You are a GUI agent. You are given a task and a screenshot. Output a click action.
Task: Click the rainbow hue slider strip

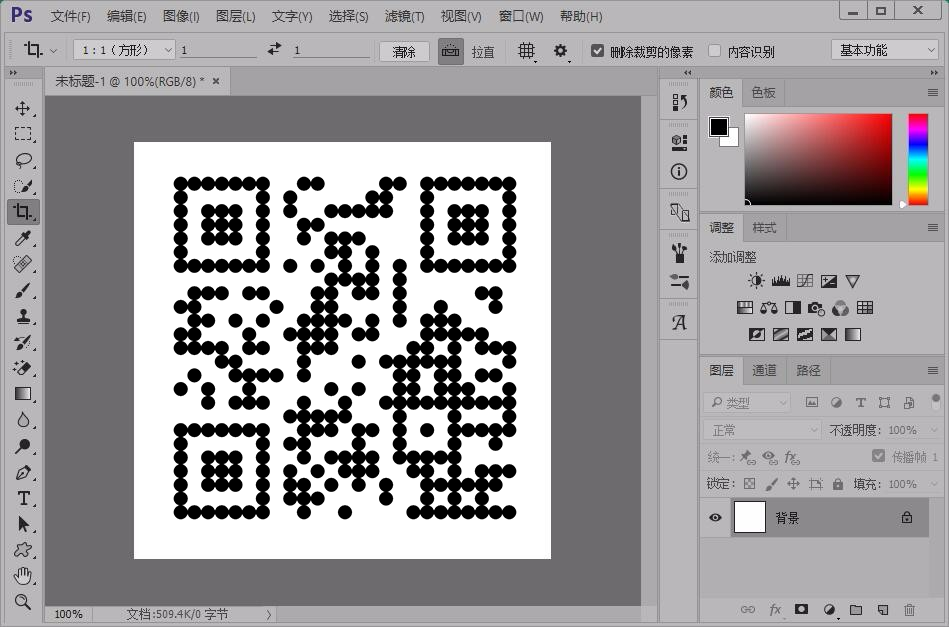tap(918, 160)
